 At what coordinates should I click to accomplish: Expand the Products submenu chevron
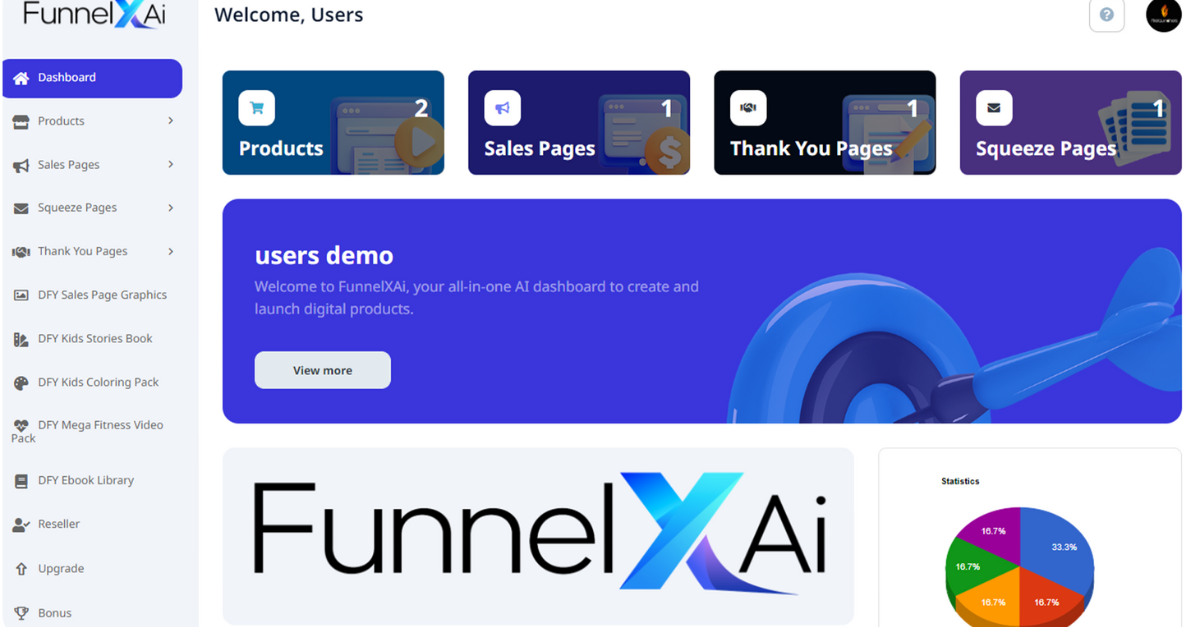tap(171, 121)
